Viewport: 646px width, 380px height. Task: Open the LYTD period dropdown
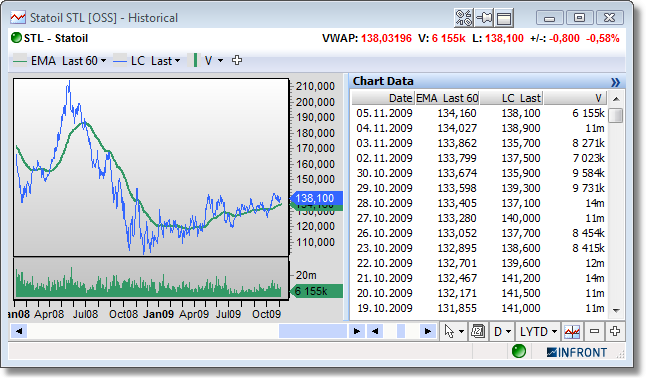[538, 331]
